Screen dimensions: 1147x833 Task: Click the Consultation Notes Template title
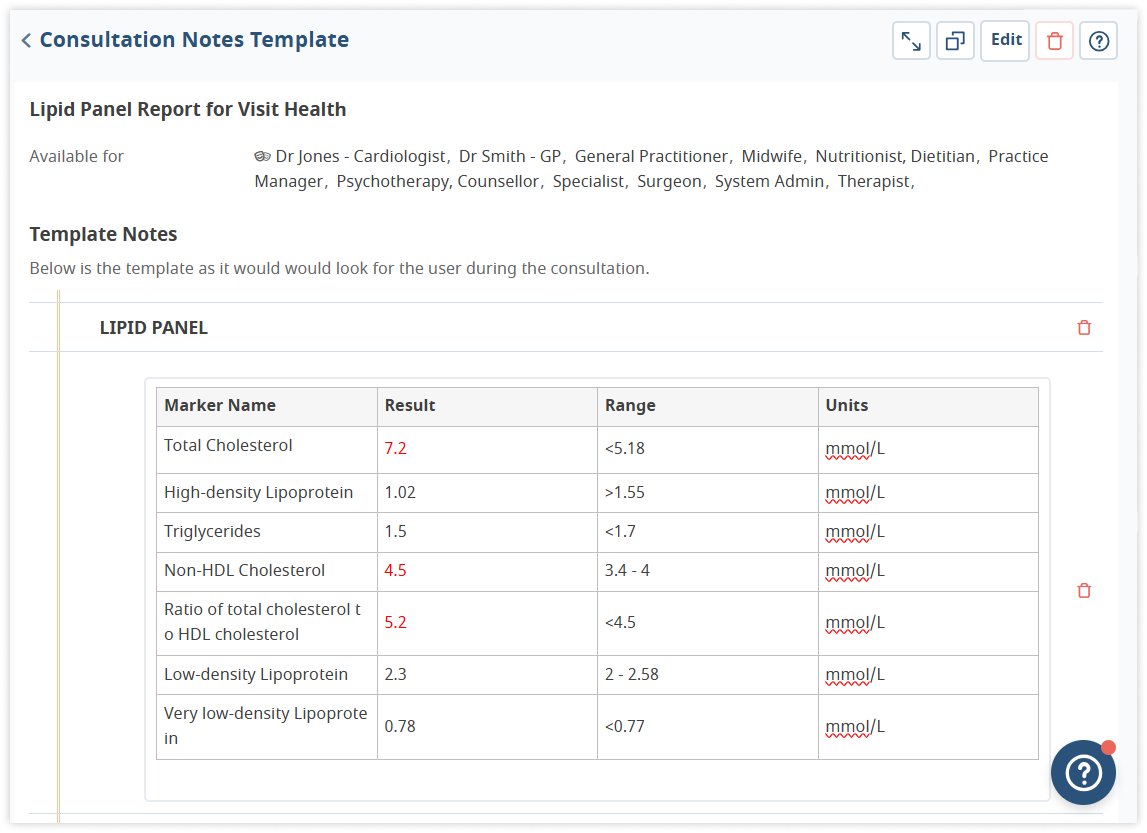[x=194, y=39]
